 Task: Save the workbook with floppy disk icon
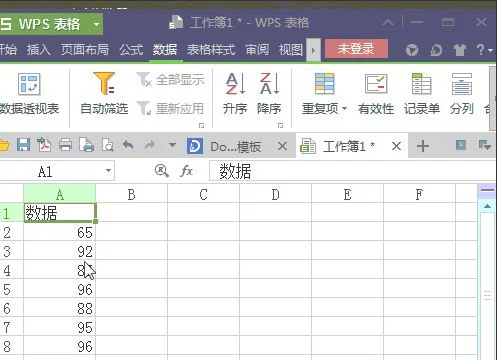coord(23,145)
